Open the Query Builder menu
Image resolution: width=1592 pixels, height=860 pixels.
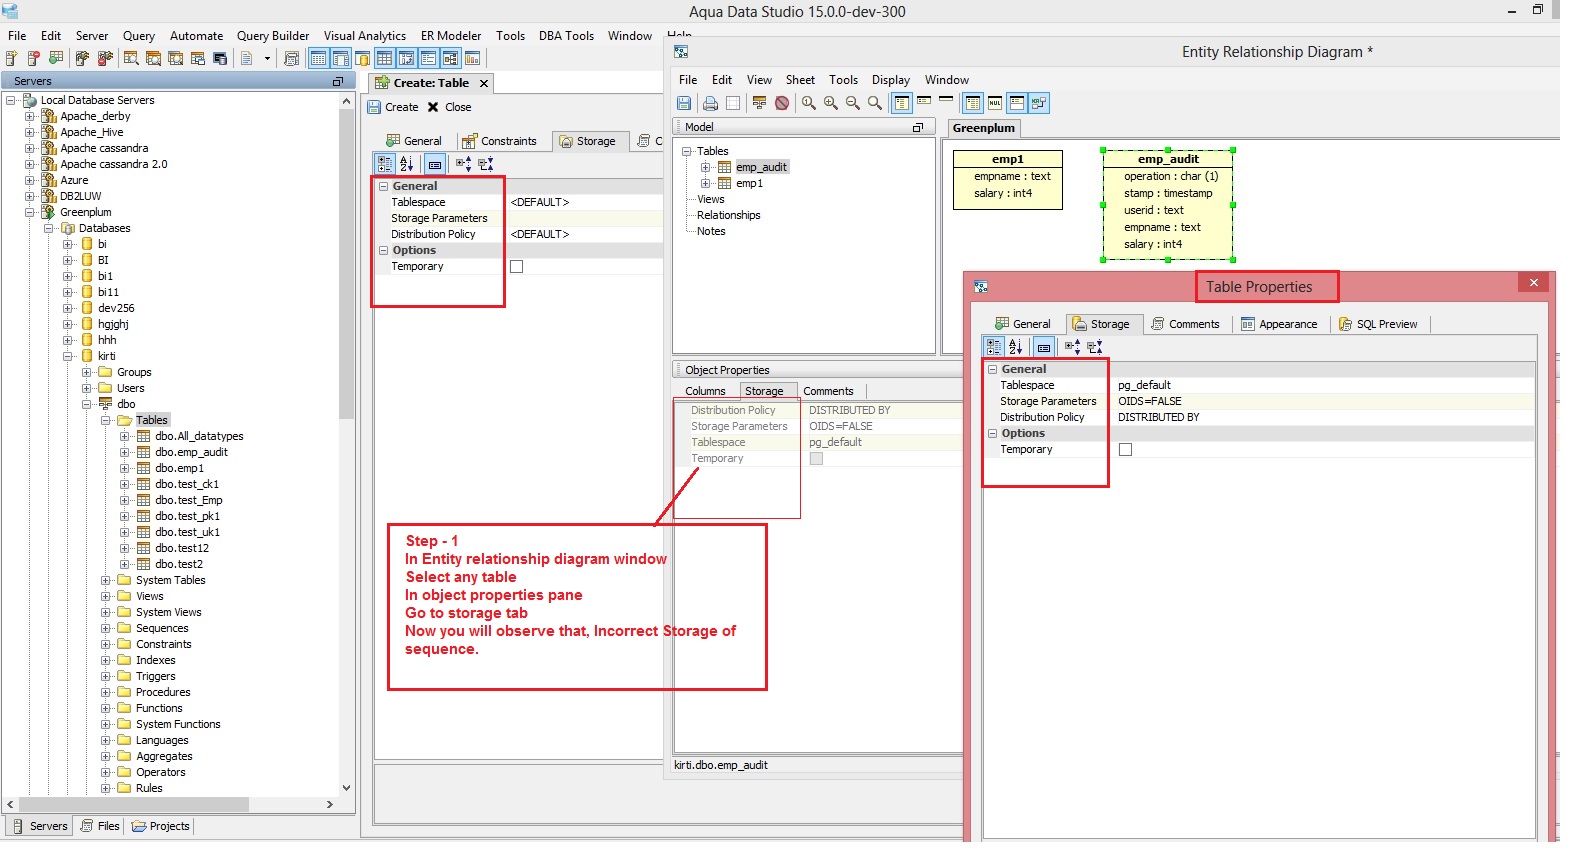point(273,36)
